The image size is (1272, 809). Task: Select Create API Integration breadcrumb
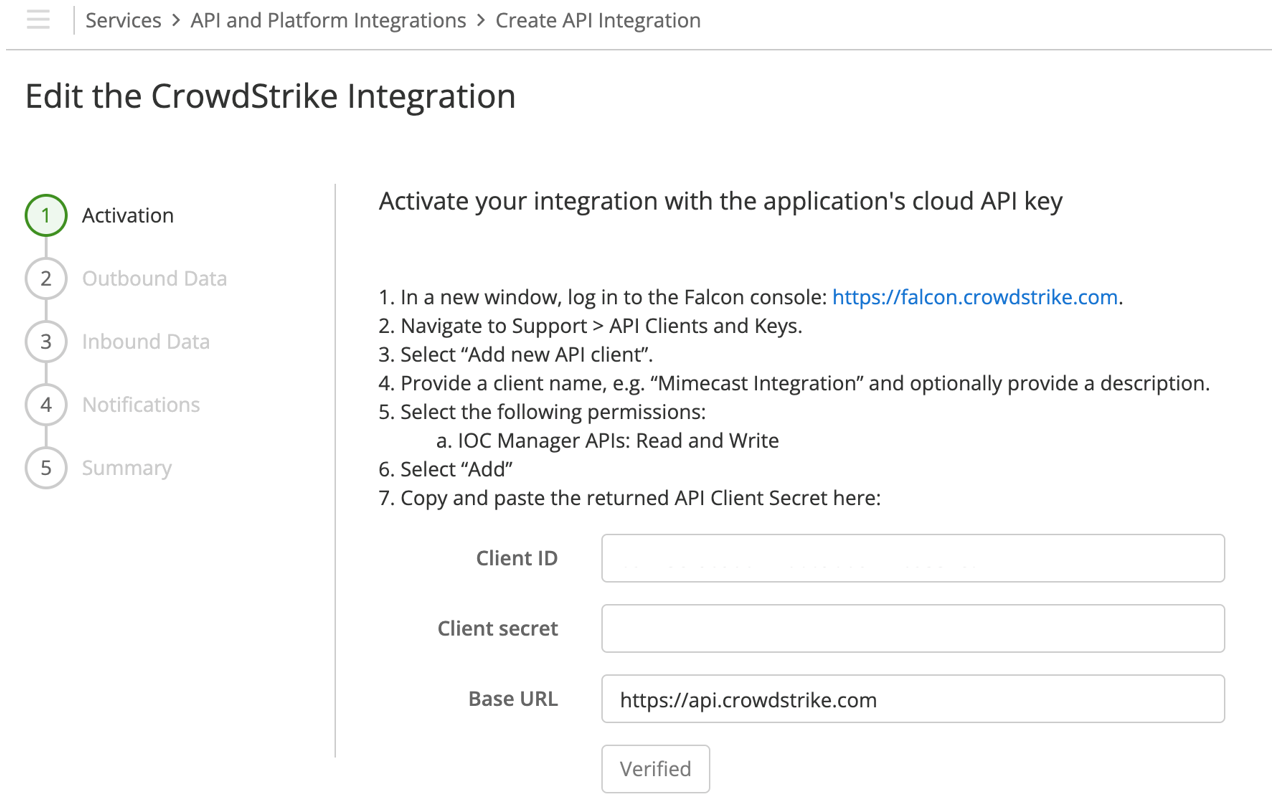tap(597, 20)
